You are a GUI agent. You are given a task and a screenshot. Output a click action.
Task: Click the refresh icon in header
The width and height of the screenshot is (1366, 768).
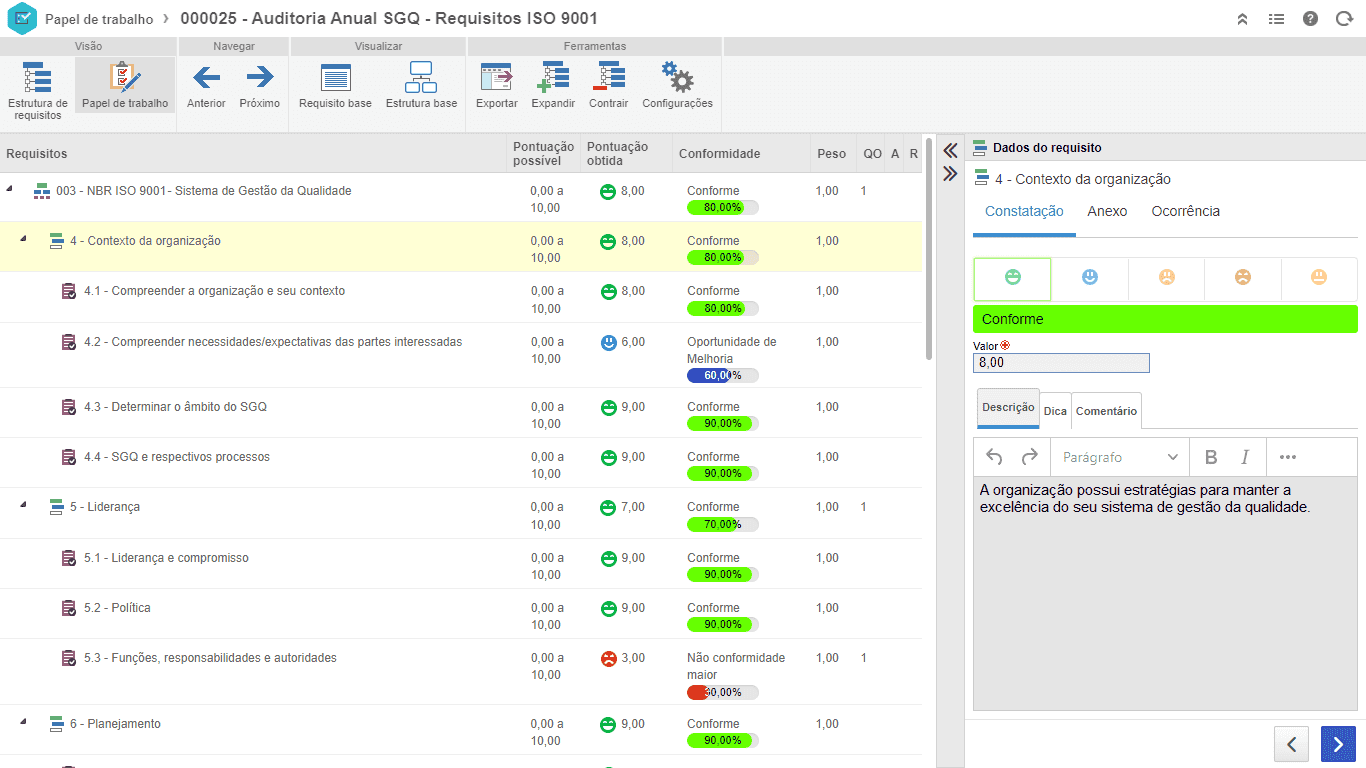(x=1344, y=19)
